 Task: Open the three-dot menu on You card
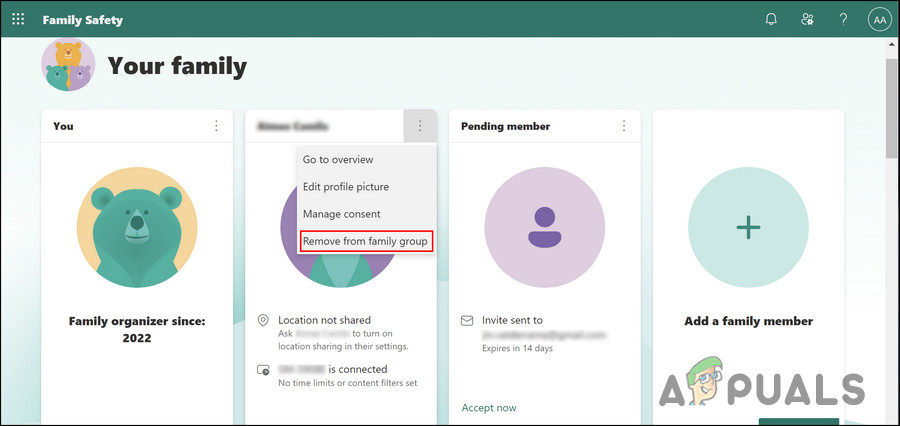click(x=216, y=126)
